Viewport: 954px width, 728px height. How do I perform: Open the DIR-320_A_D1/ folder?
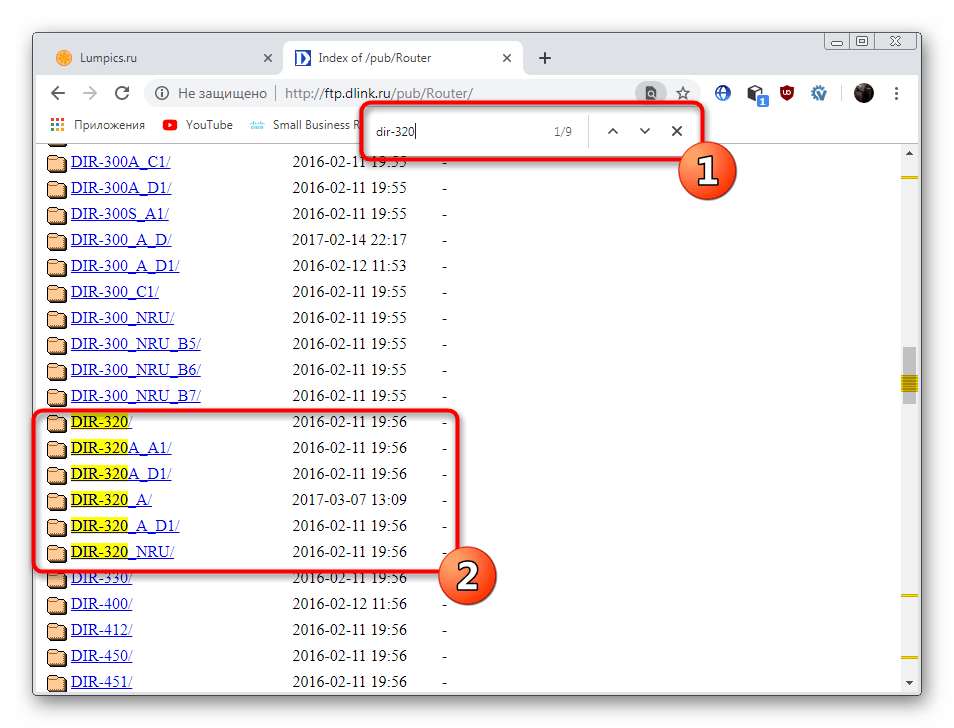point(125,526)
